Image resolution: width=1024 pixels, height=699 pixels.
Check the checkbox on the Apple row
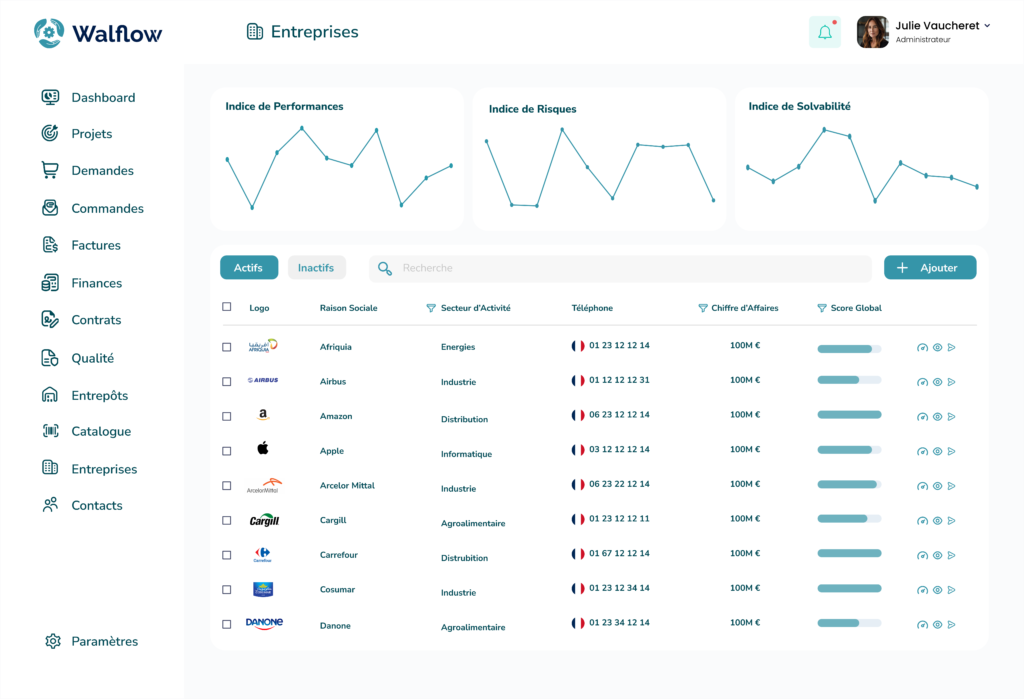(226, 450)
